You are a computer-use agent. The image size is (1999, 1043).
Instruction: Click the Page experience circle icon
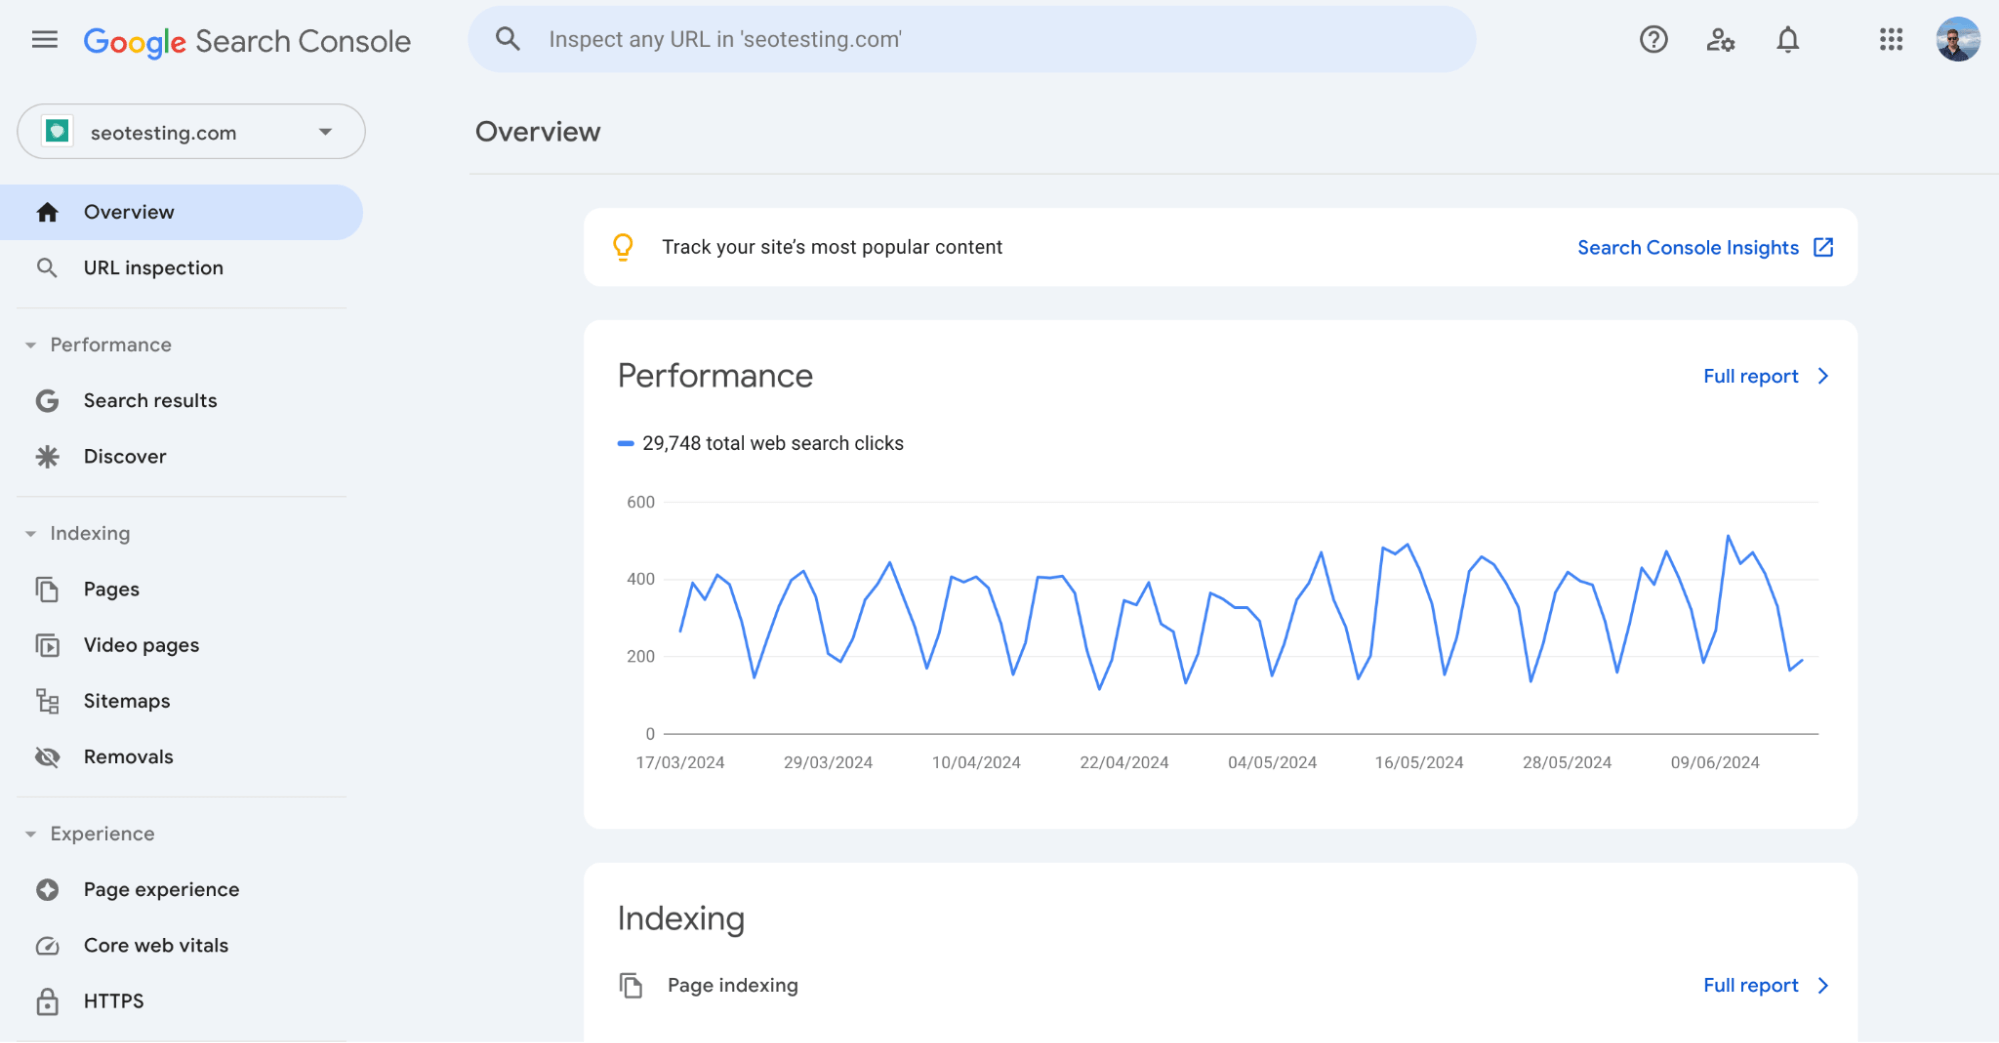pyautogui.click(x=47, y=890)
